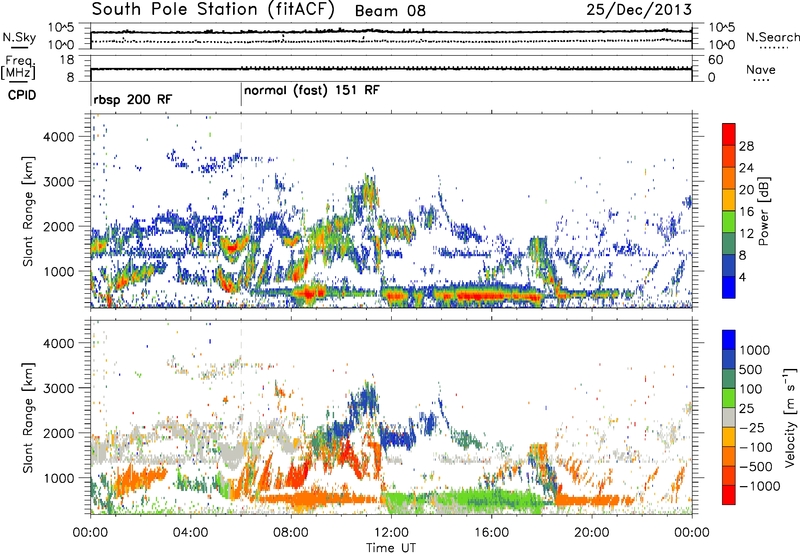Click the '3000' tick in velocity panel

click(x=59, y=388)
